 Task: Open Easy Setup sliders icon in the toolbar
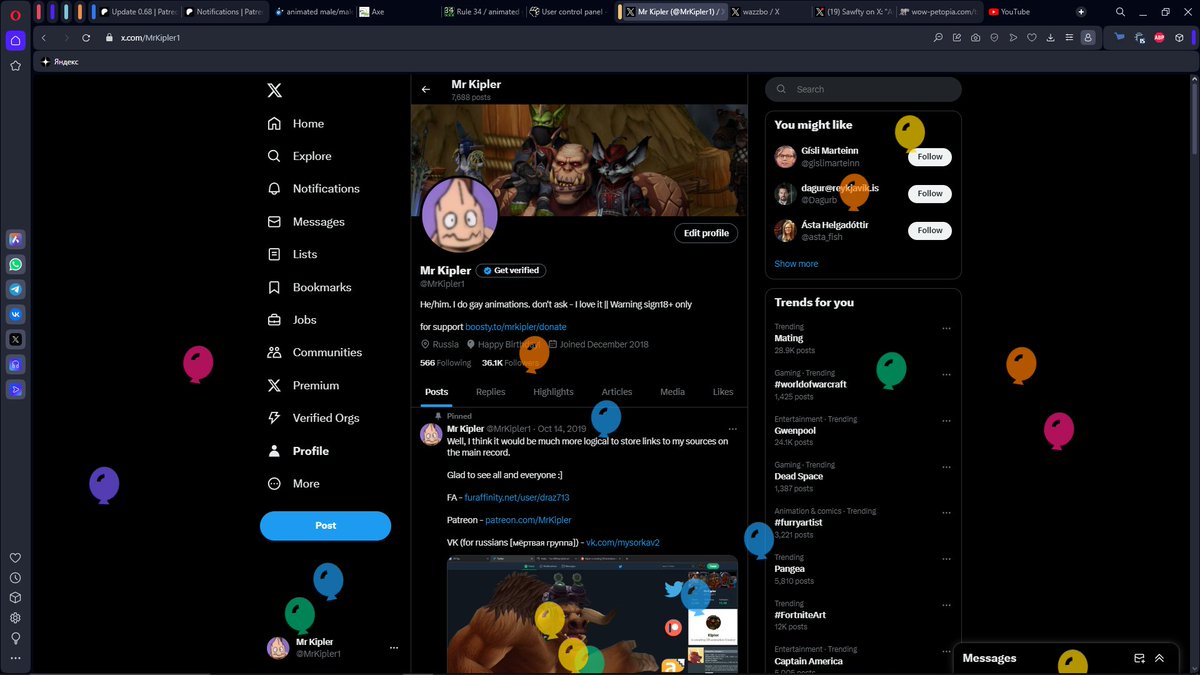click(x=1069, y=37)
